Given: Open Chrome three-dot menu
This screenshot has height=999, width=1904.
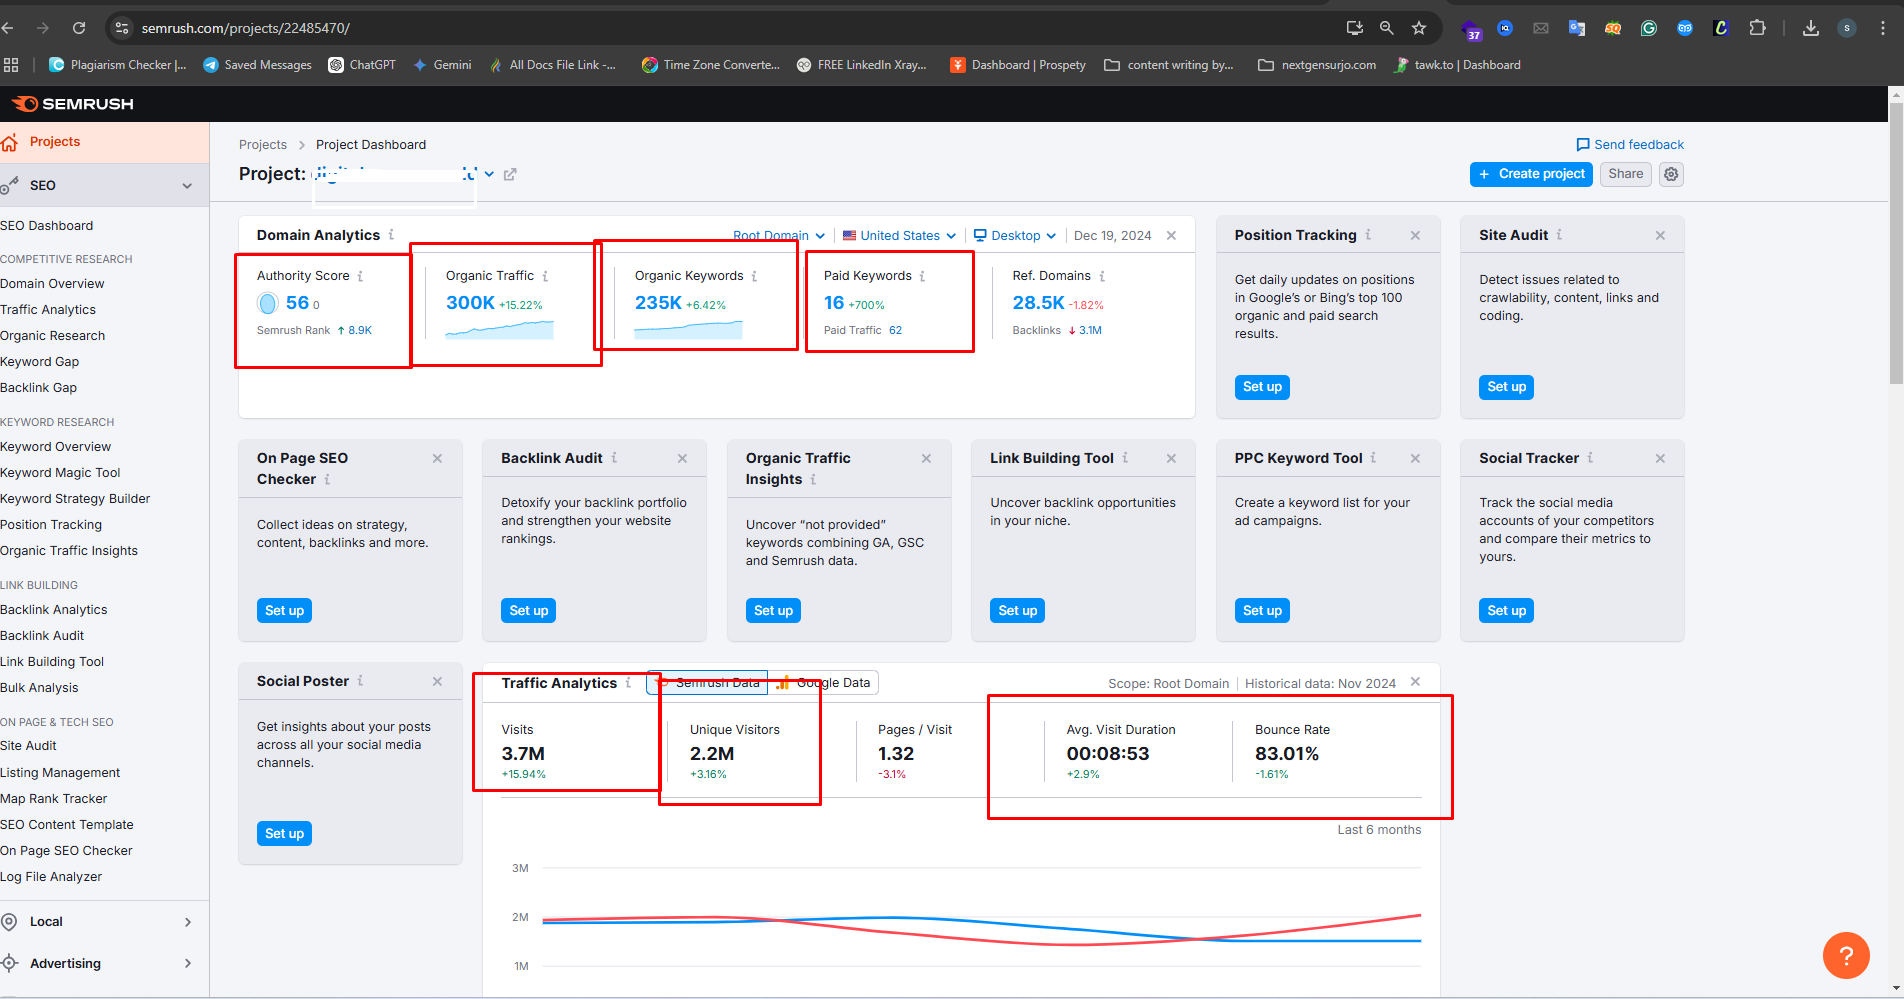Looking at the screenshot, I should tap(1883, 28).
